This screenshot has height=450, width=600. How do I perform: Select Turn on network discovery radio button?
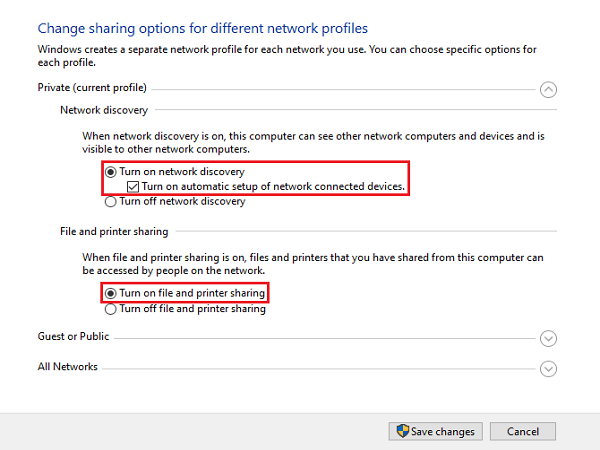tap(111, 172)
